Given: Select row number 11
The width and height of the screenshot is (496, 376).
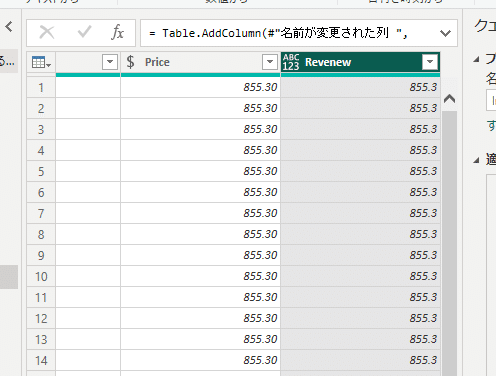Looking at the screenshot, I should coord(41,298).
